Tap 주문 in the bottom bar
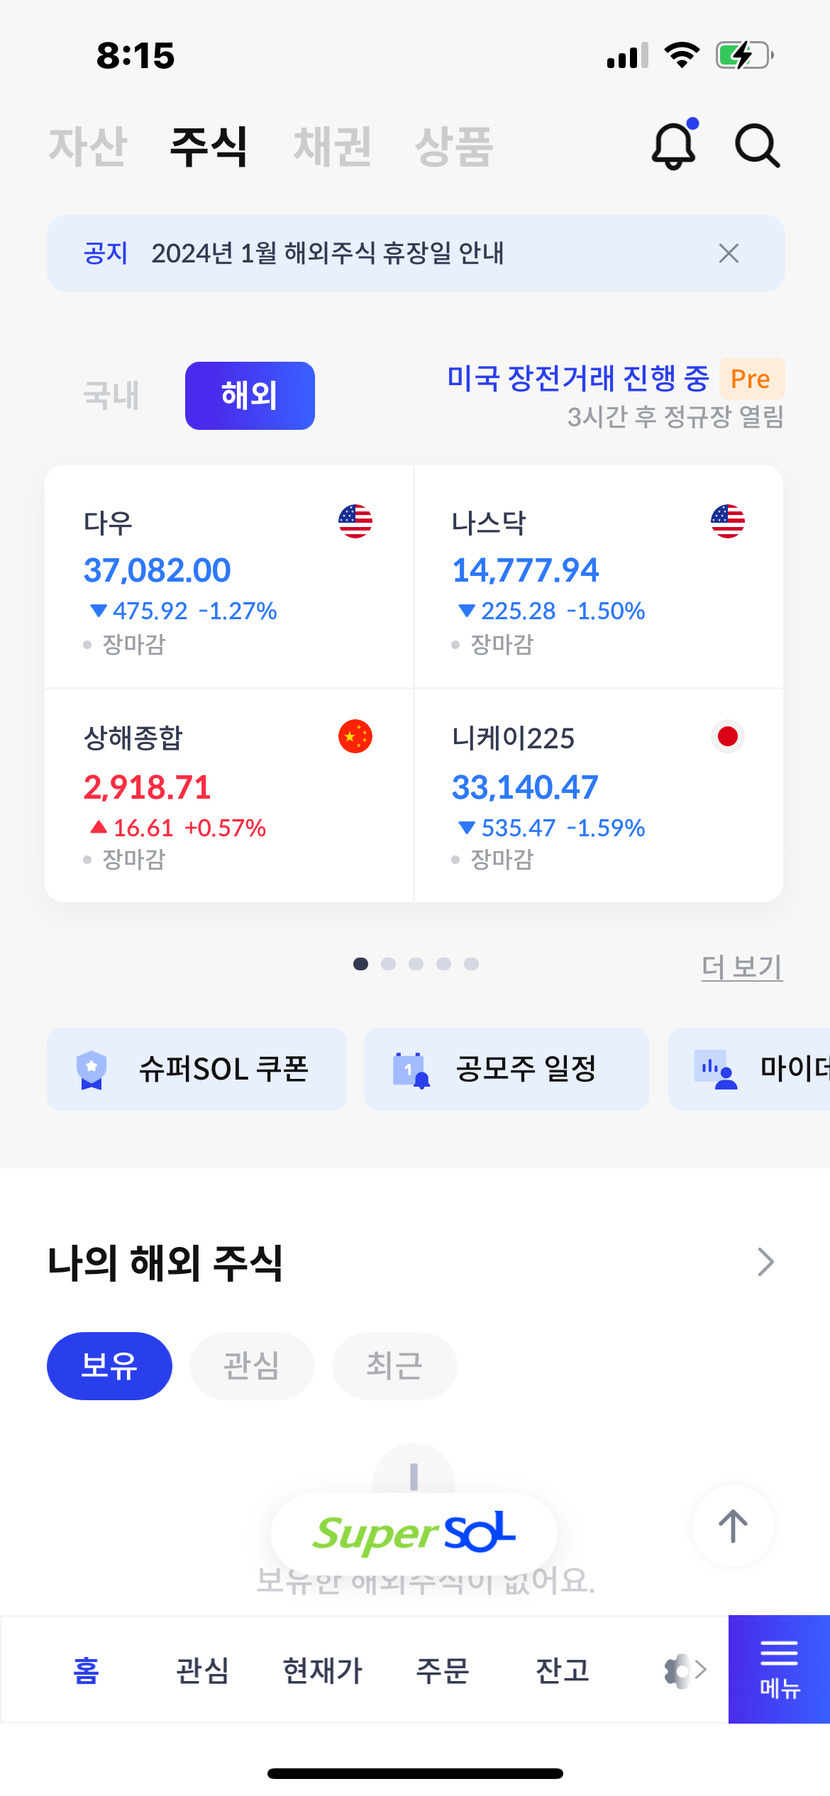Screen dimensions: 830x1796 [442, 1670]
